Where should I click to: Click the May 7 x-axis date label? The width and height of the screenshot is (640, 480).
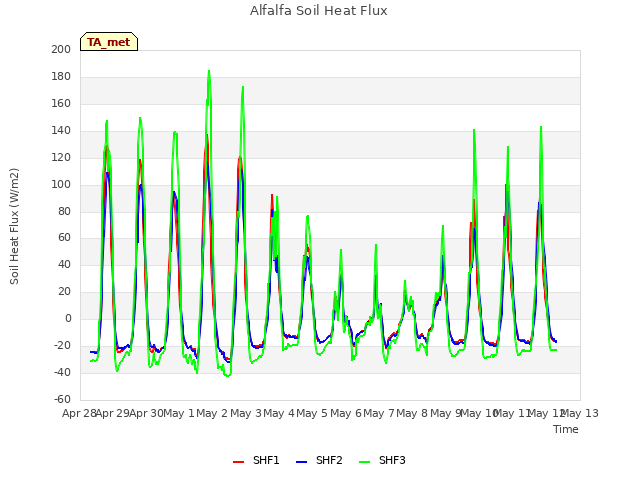coord(379,413)
